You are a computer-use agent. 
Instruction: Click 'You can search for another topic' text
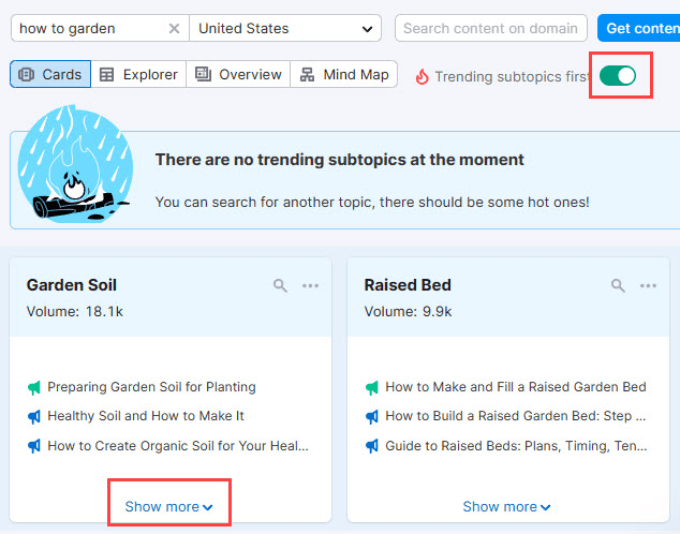[x=372, y=202]
